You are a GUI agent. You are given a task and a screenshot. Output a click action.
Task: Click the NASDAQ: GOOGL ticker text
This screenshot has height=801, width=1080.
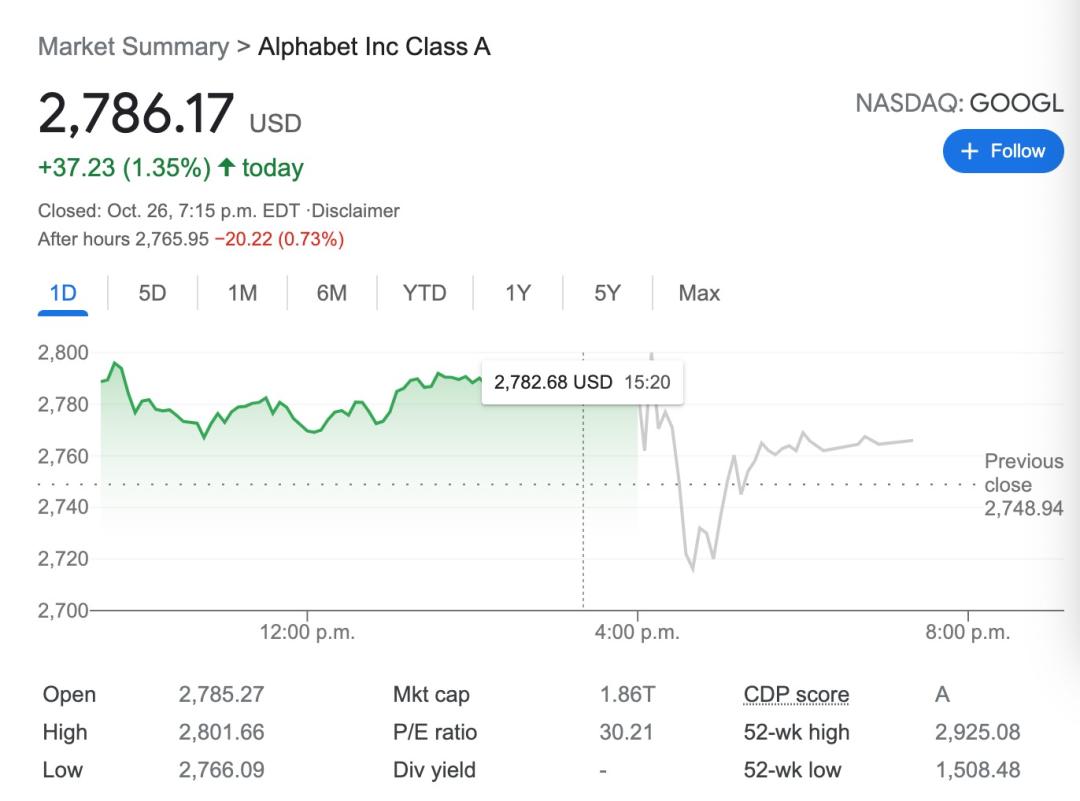959,103
